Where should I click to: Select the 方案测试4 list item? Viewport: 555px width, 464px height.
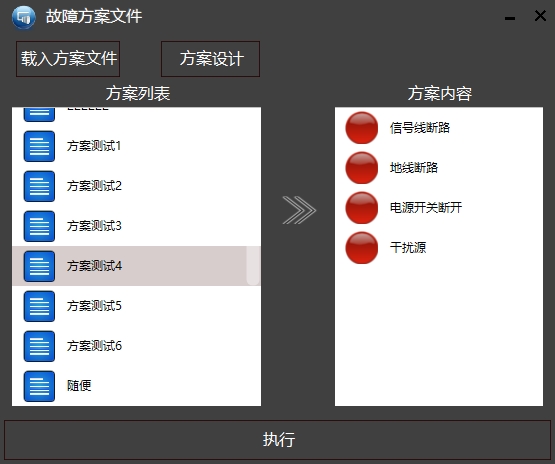click(x=136, y=266)
